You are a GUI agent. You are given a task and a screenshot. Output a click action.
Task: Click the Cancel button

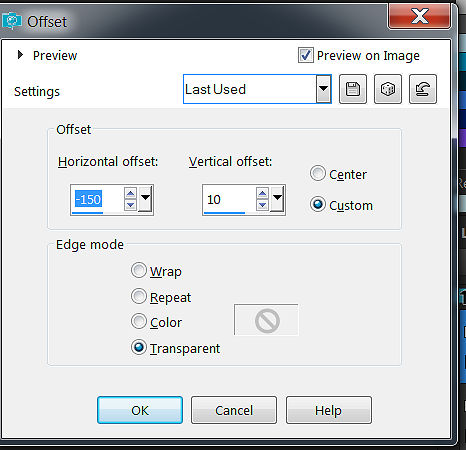[x=234, y=410]
